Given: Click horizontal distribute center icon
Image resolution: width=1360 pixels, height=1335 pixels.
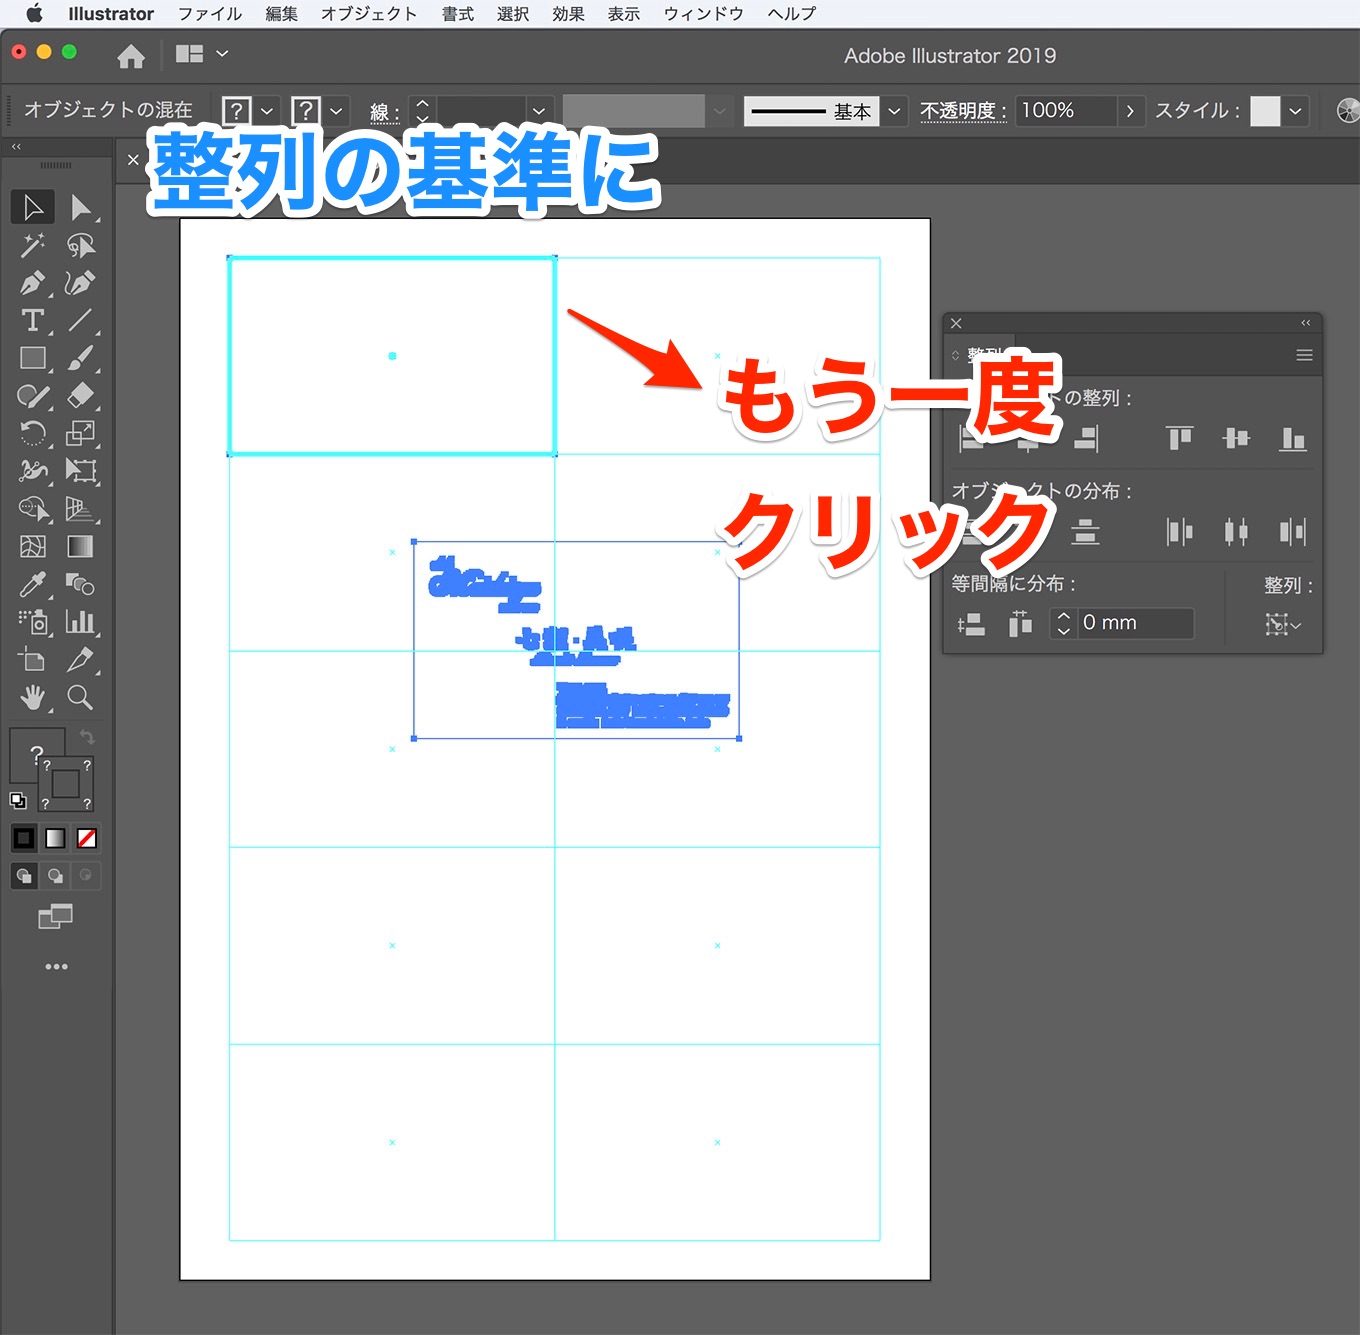Looking at the screenshot, I should pyautogui.click(x=1236, y=531).
